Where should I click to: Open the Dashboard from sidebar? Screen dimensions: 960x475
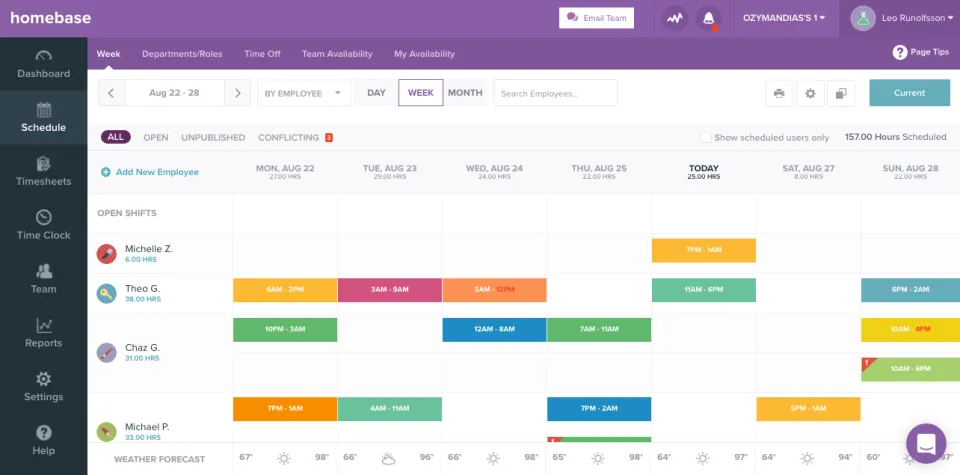pyautogui.click(x=43, y=64)
